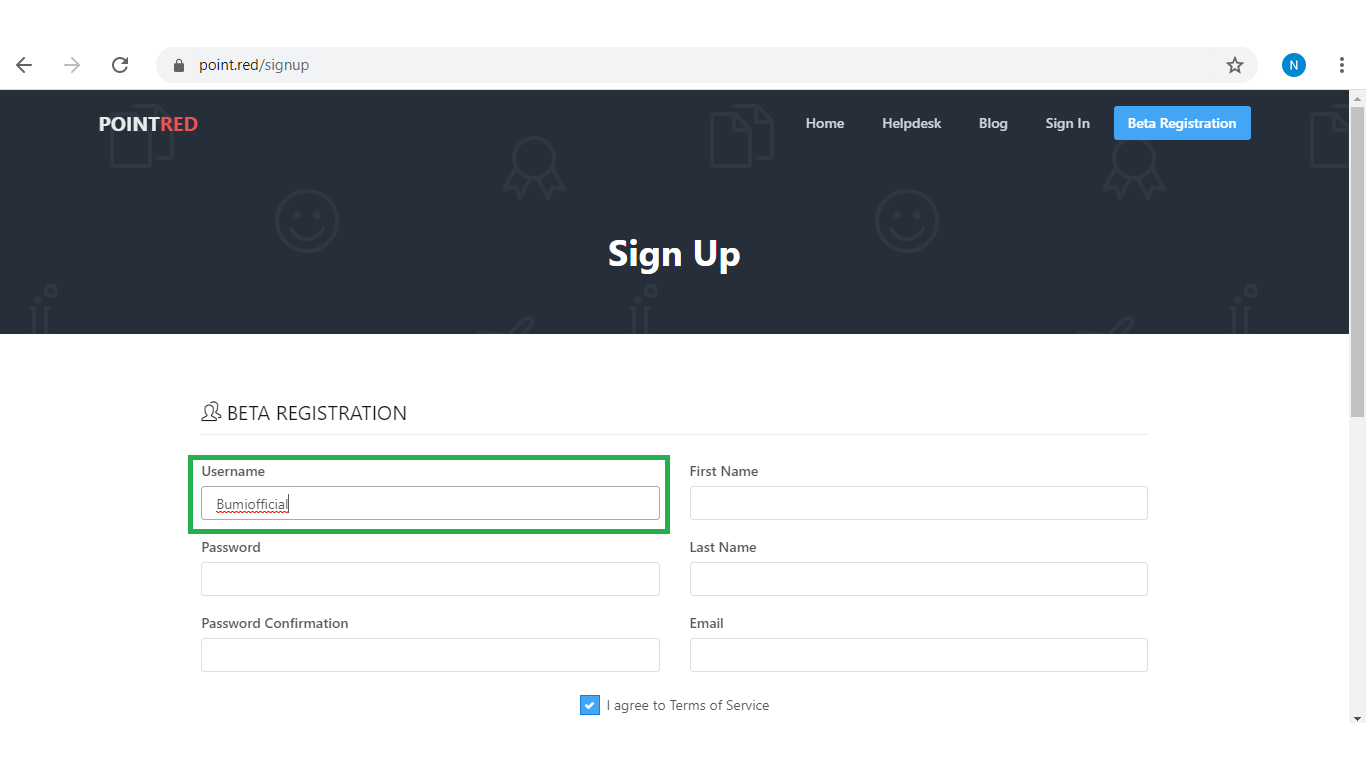Select the First Name input field
The width and height of the screenshot is (1366, 768).
(x=918, y=503)
